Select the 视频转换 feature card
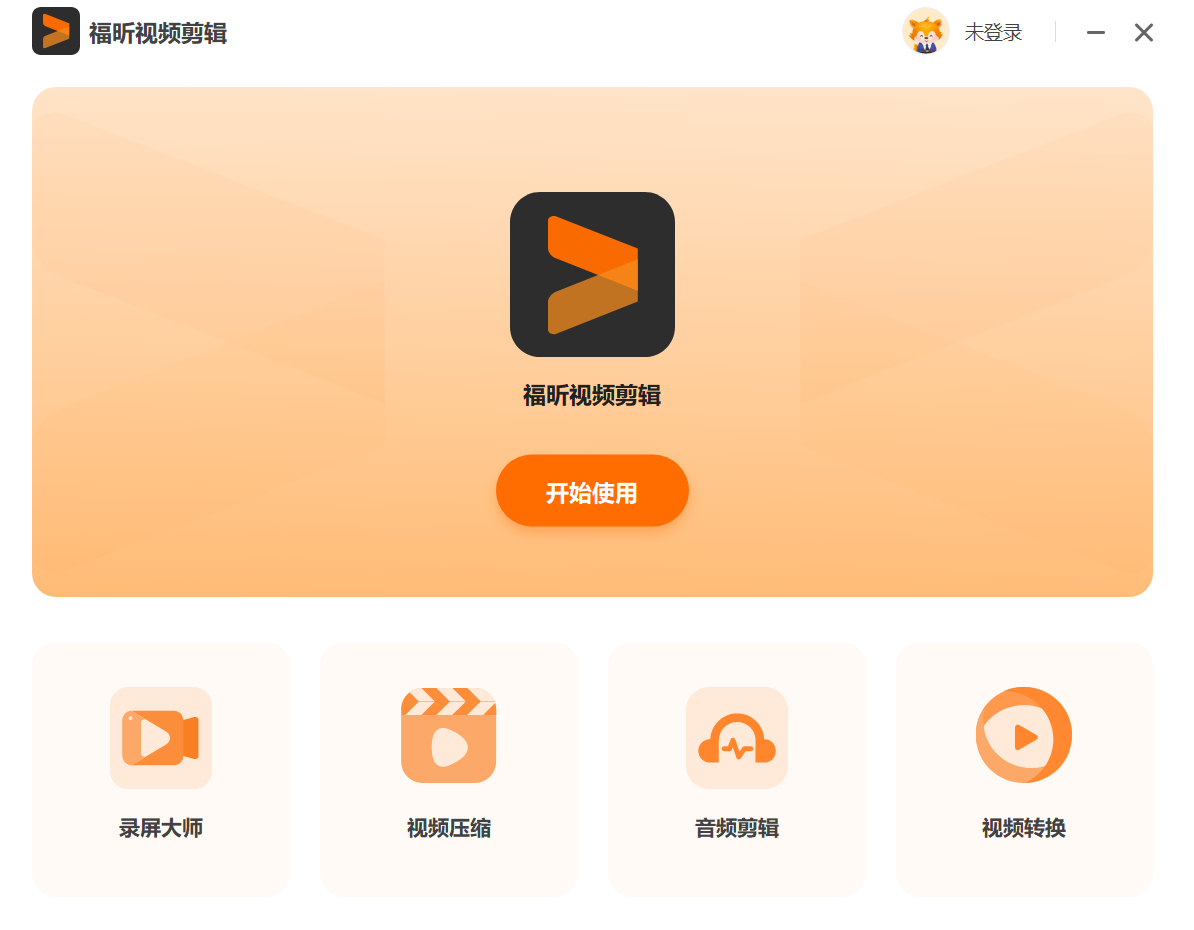The image size is (1194, 930). click(1024, 770)
